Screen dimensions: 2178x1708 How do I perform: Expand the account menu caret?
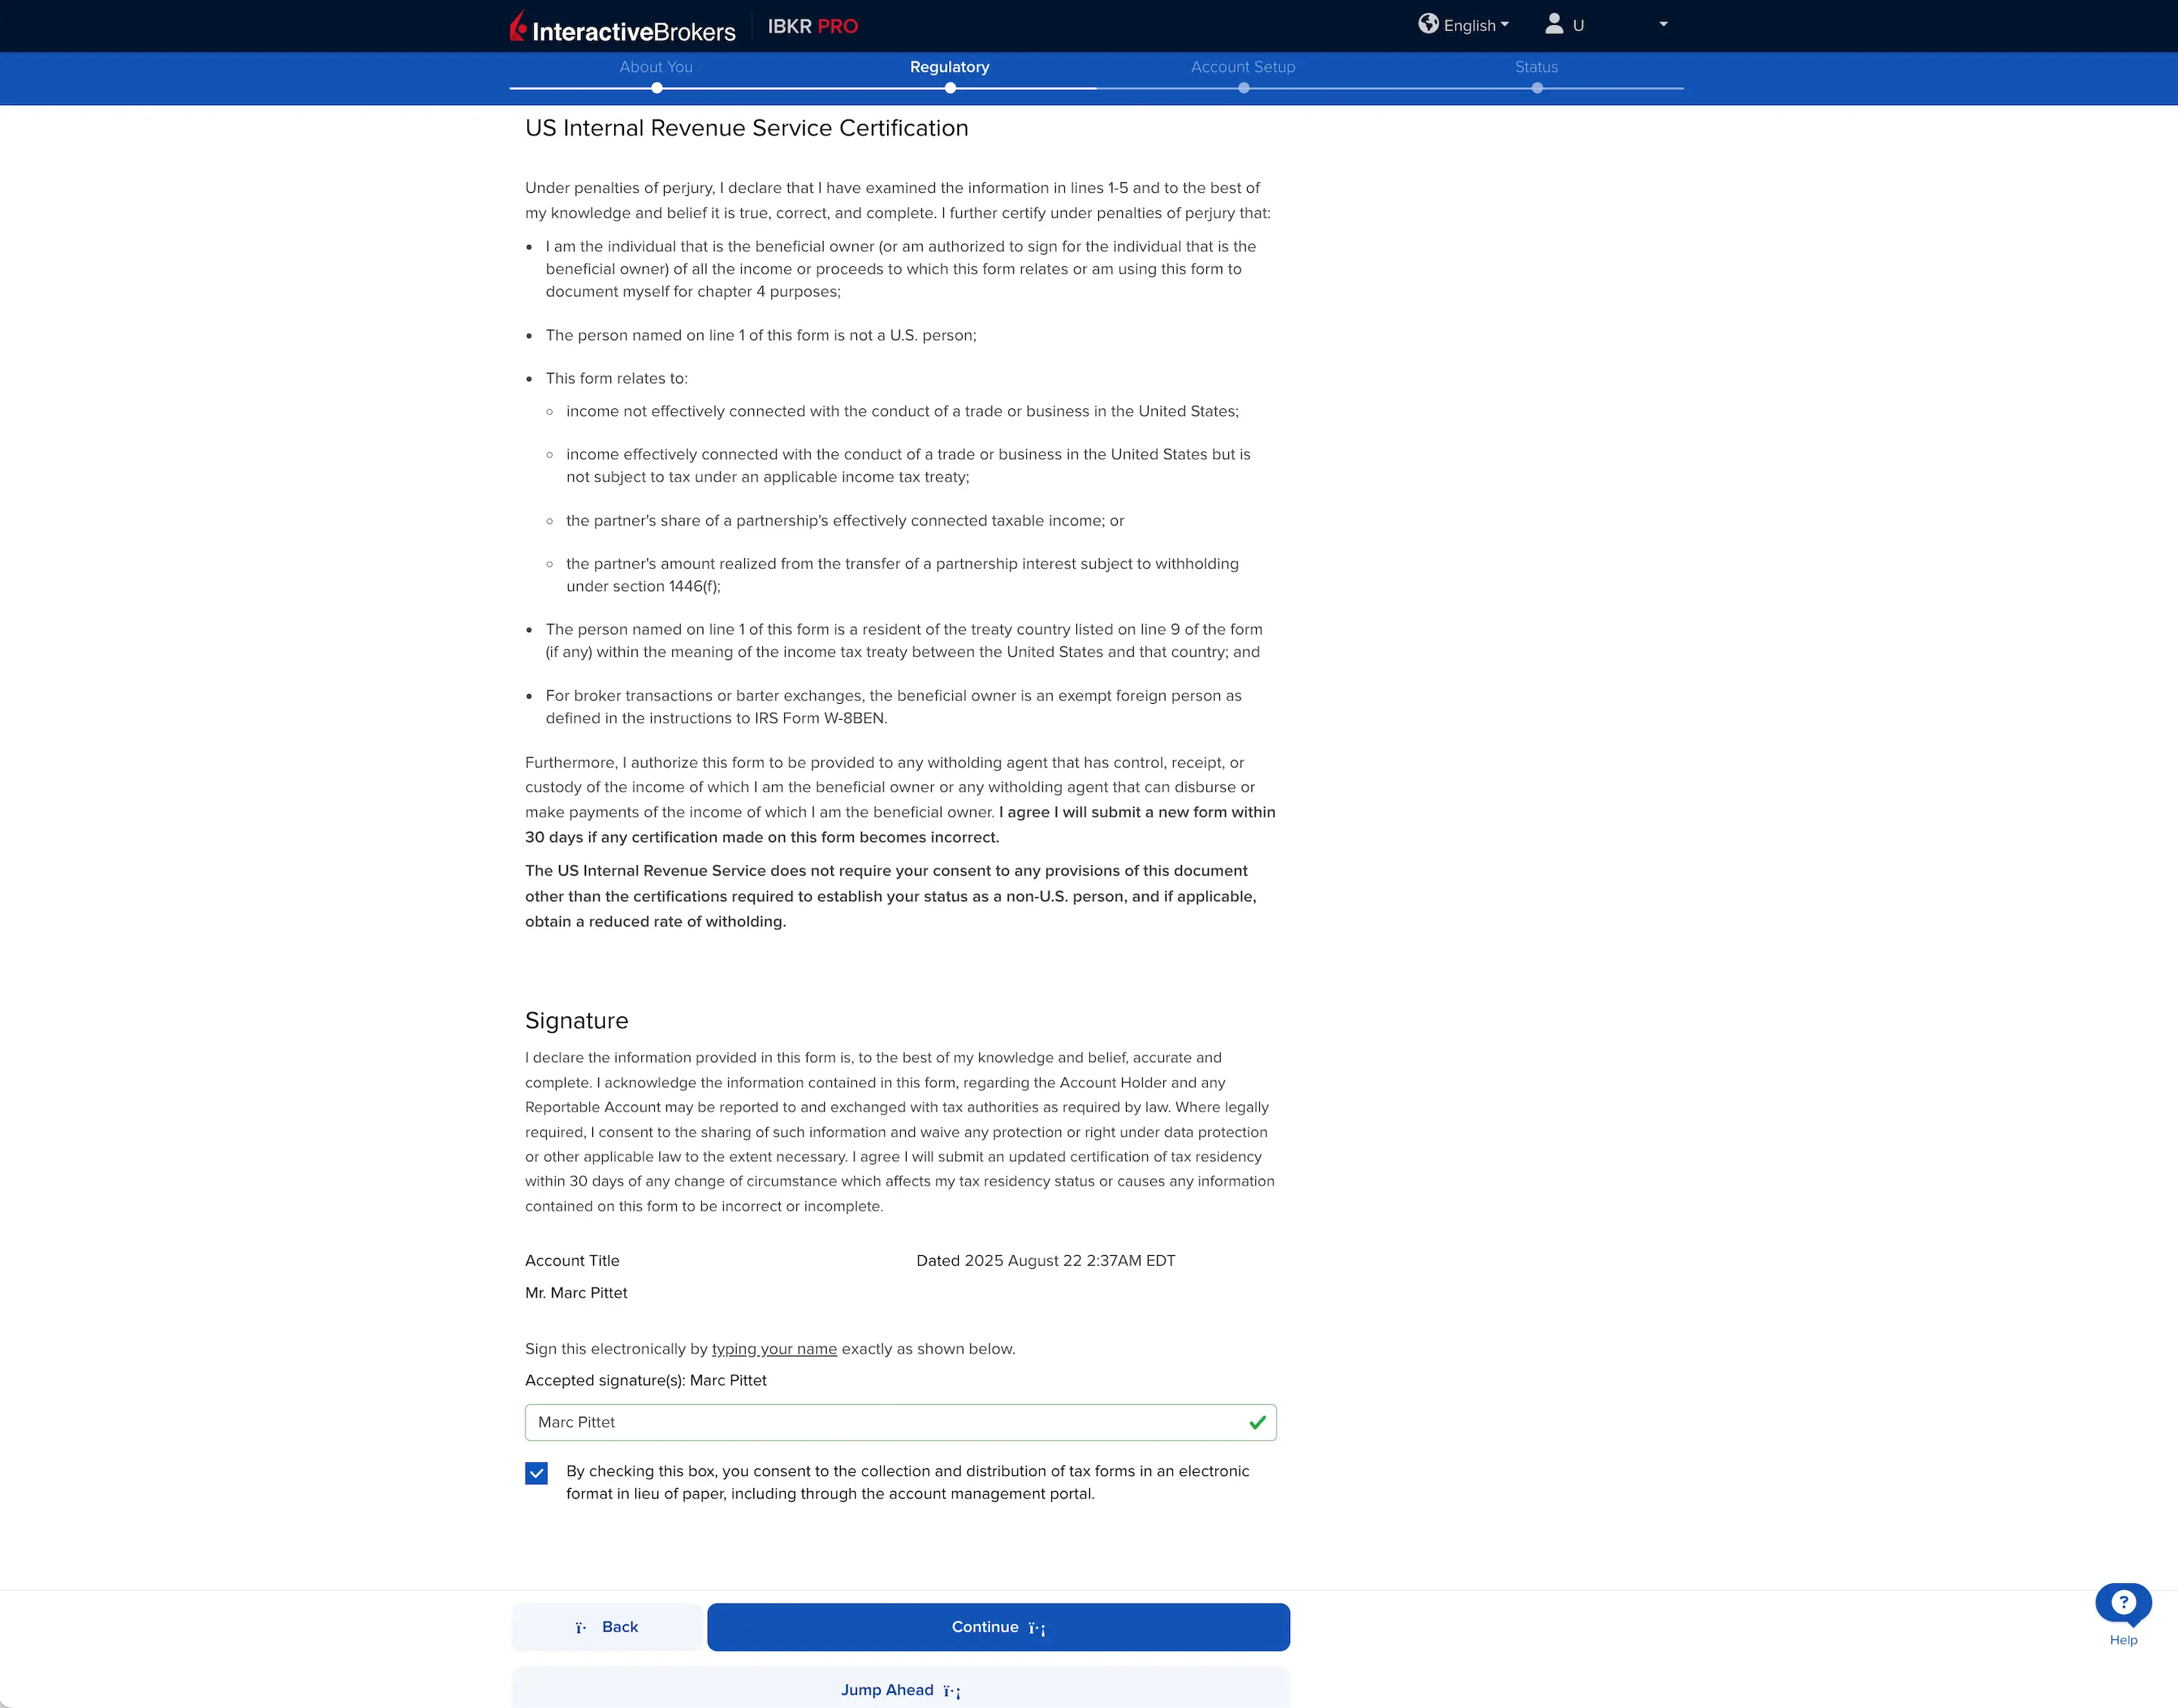coord(1662,24)
